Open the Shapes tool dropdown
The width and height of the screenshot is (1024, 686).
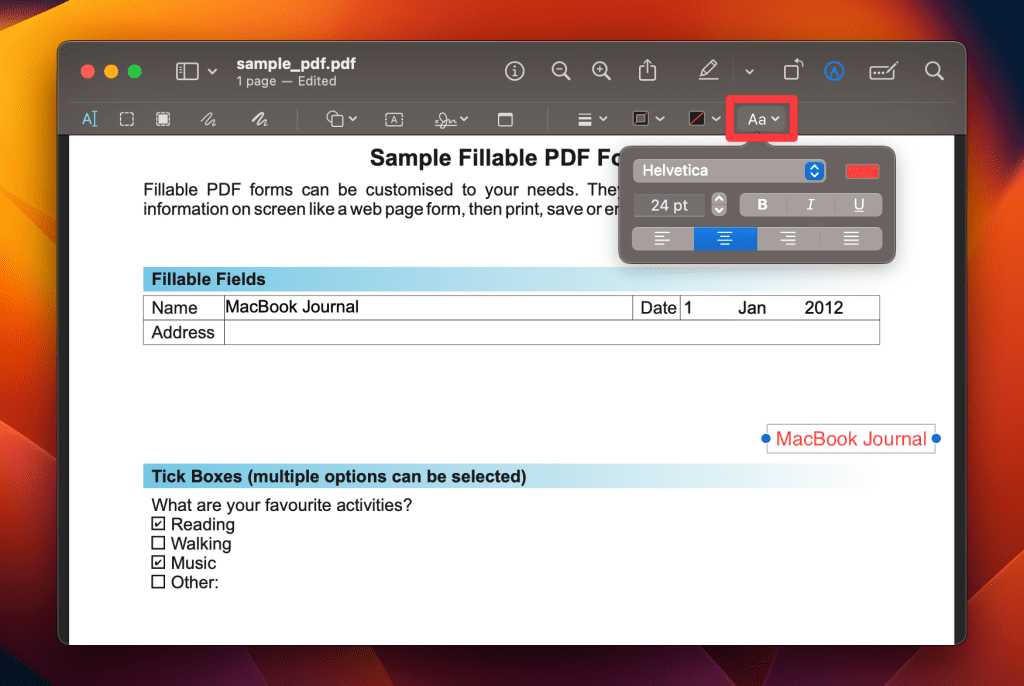point(341,119)
